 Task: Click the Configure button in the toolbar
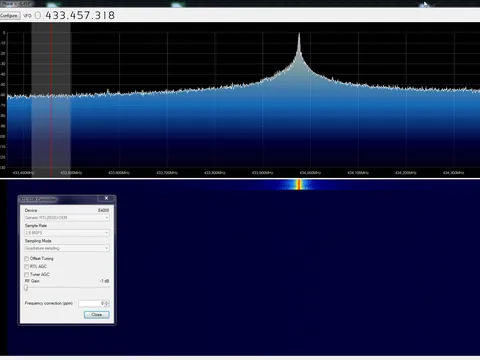(9, 16)
